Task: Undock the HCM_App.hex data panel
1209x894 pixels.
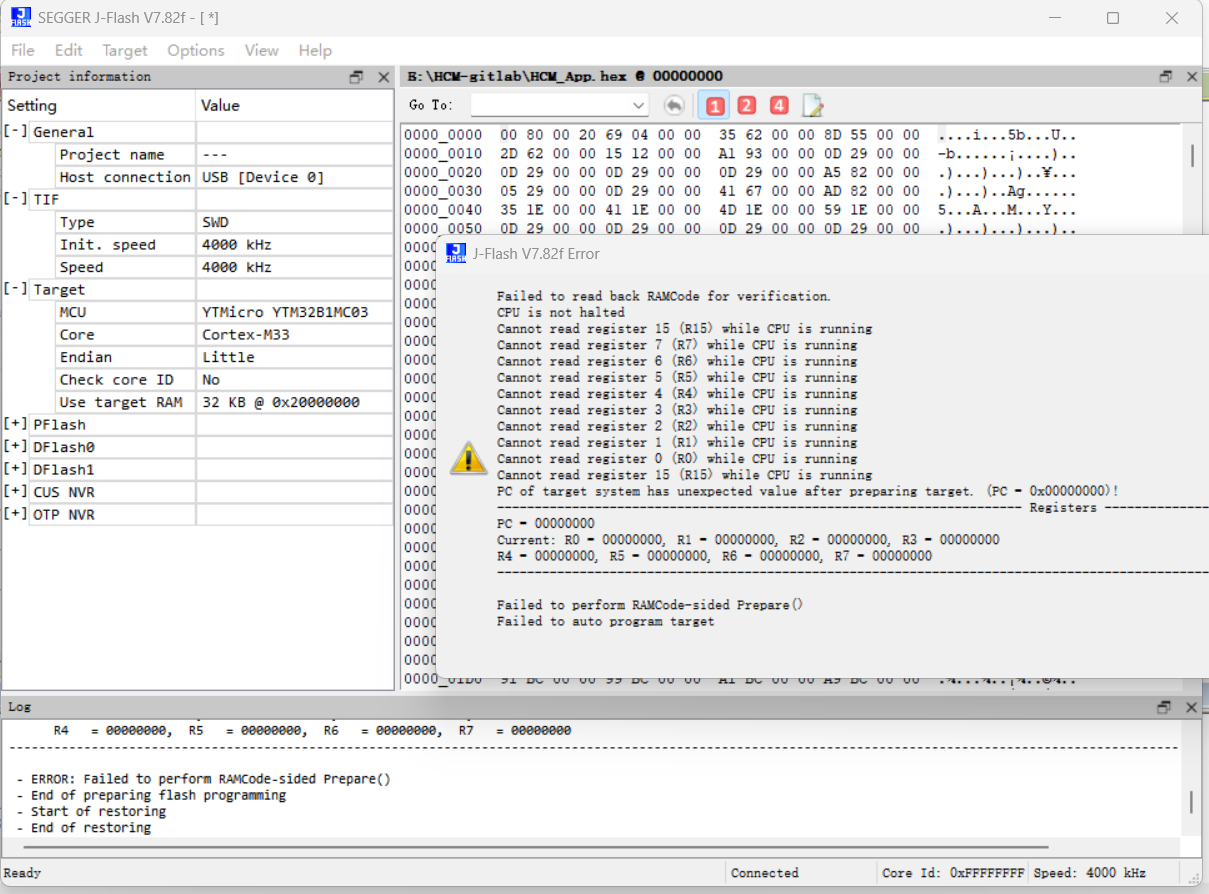Action: click(x=1165, y=77)
